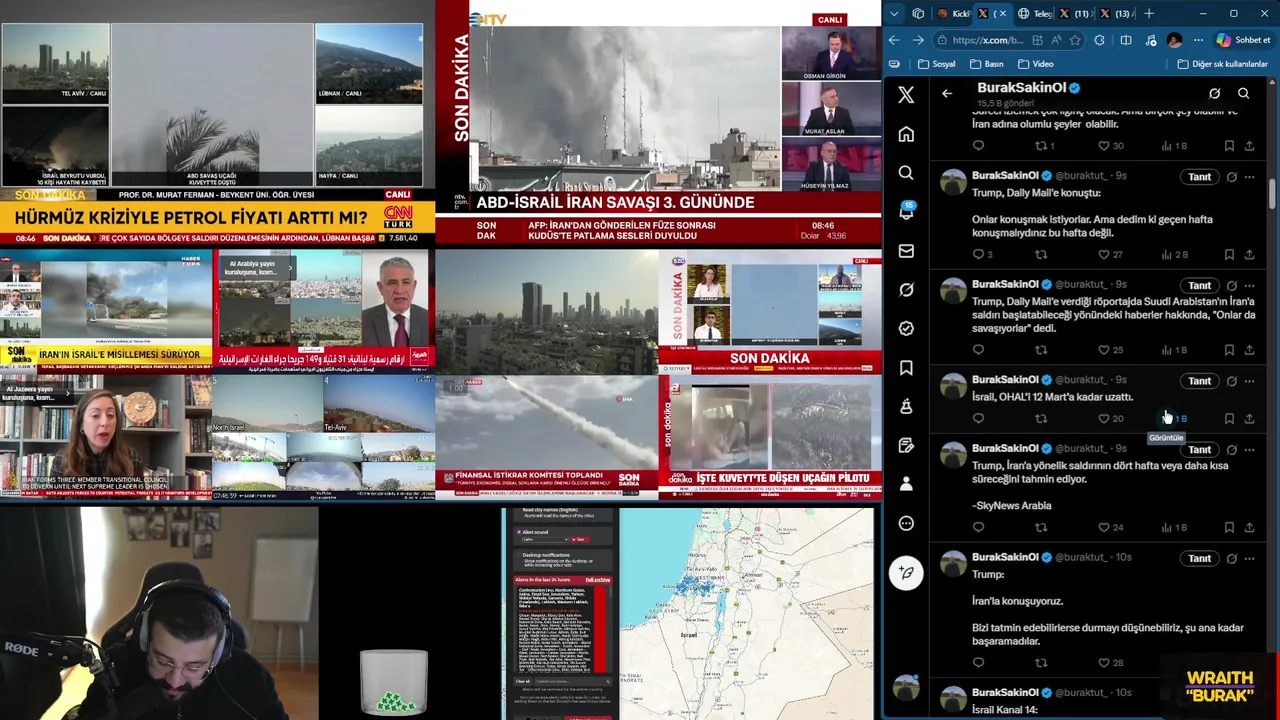Switch to the X tab showing (11)
The width and height of the screenshot is (1280, 720).
pyautogui.click(x=1075, y=14)
